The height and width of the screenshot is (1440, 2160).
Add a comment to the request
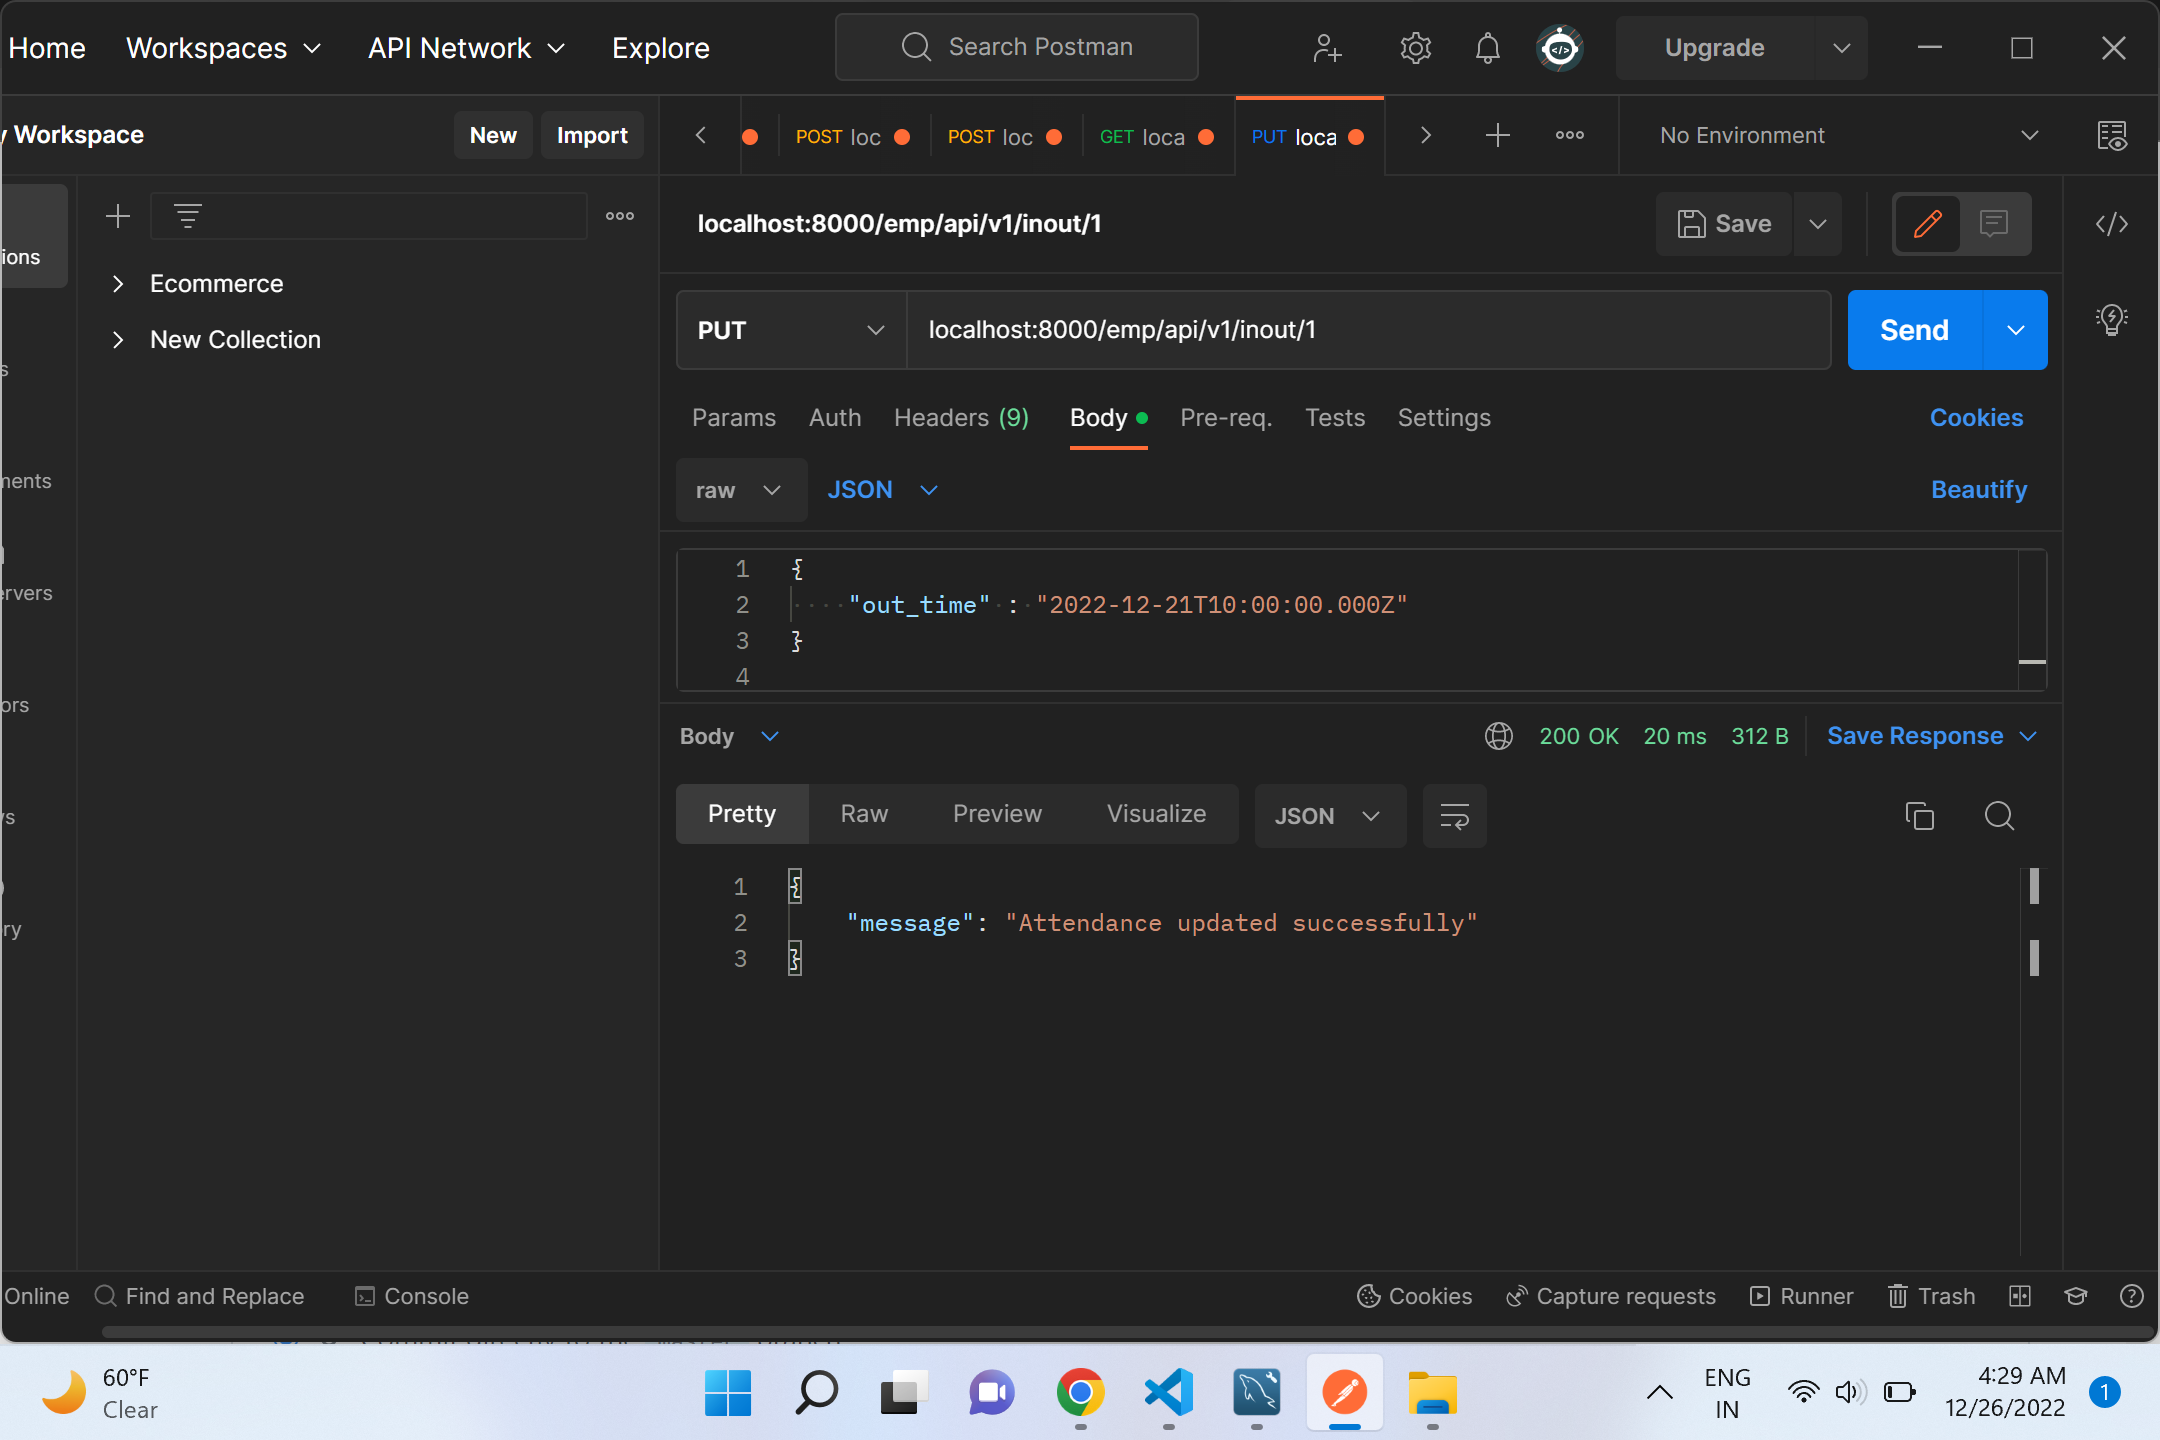tap(1994, 224)
